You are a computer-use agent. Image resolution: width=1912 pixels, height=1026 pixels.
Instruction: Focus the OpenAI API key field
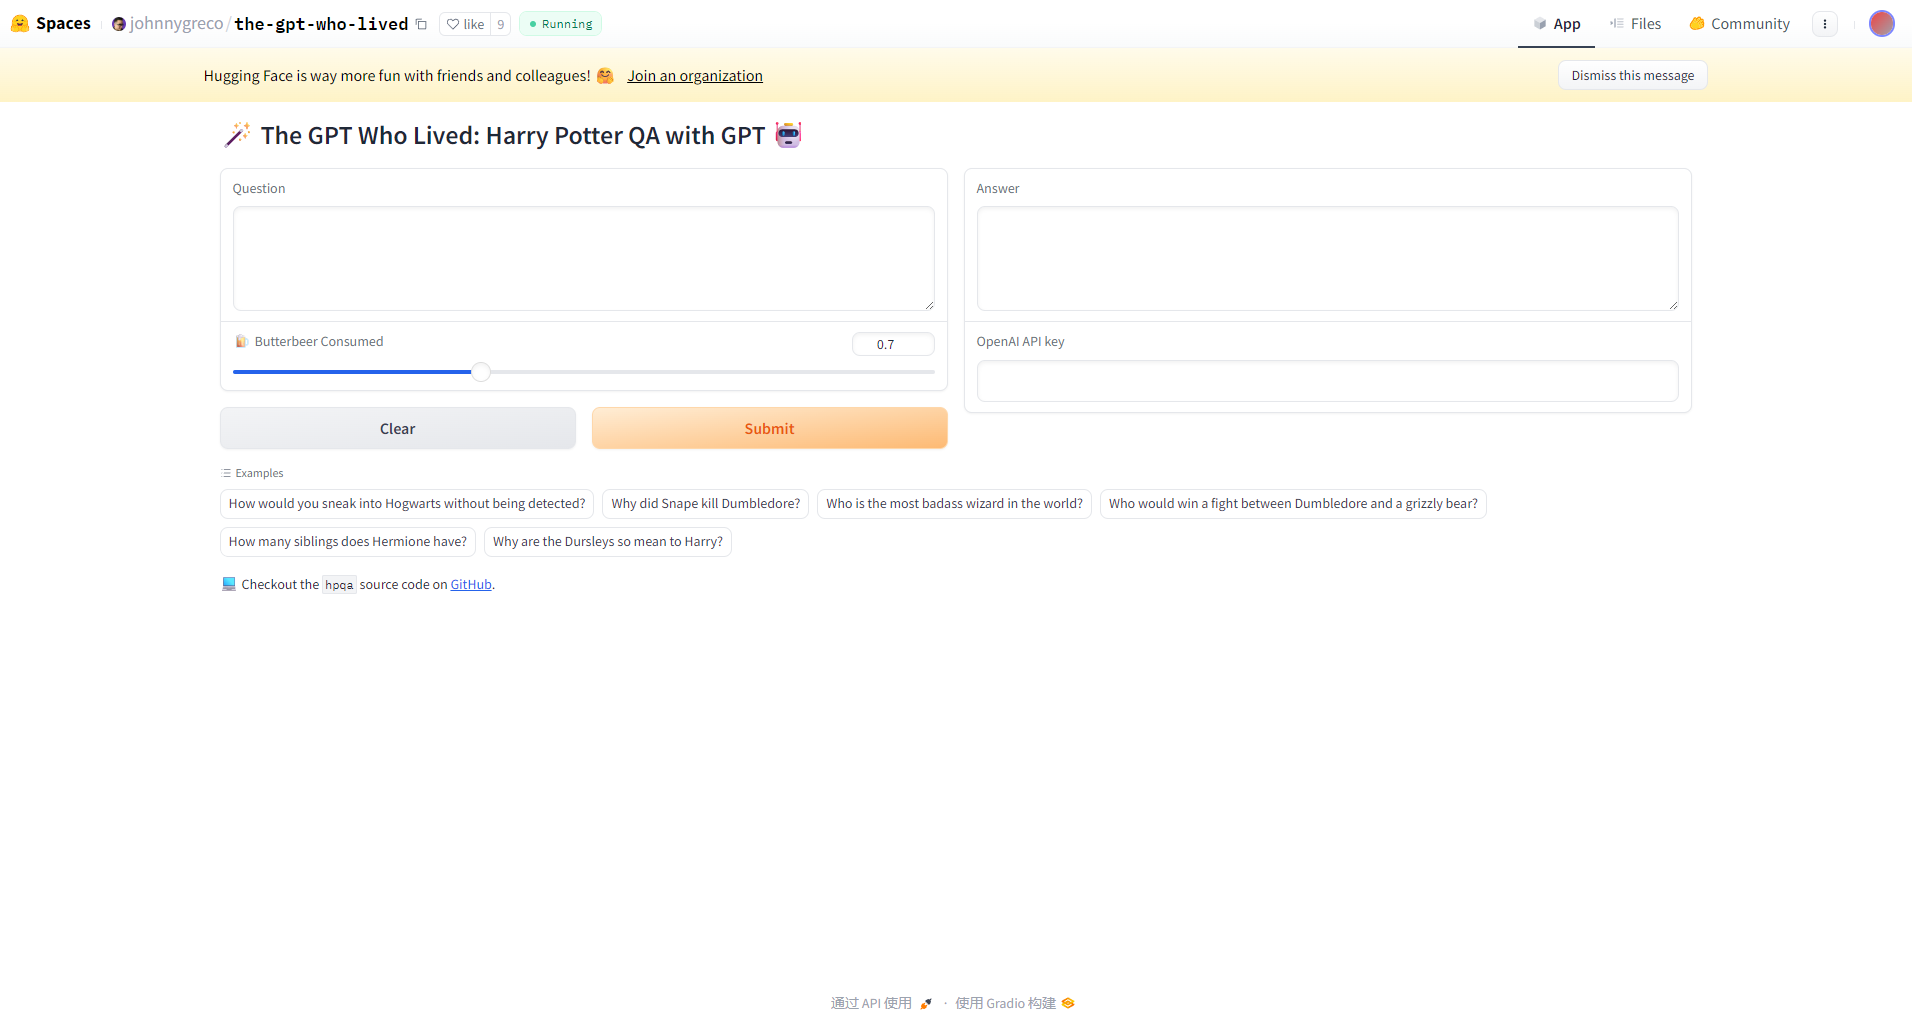tap(1326, 381)
